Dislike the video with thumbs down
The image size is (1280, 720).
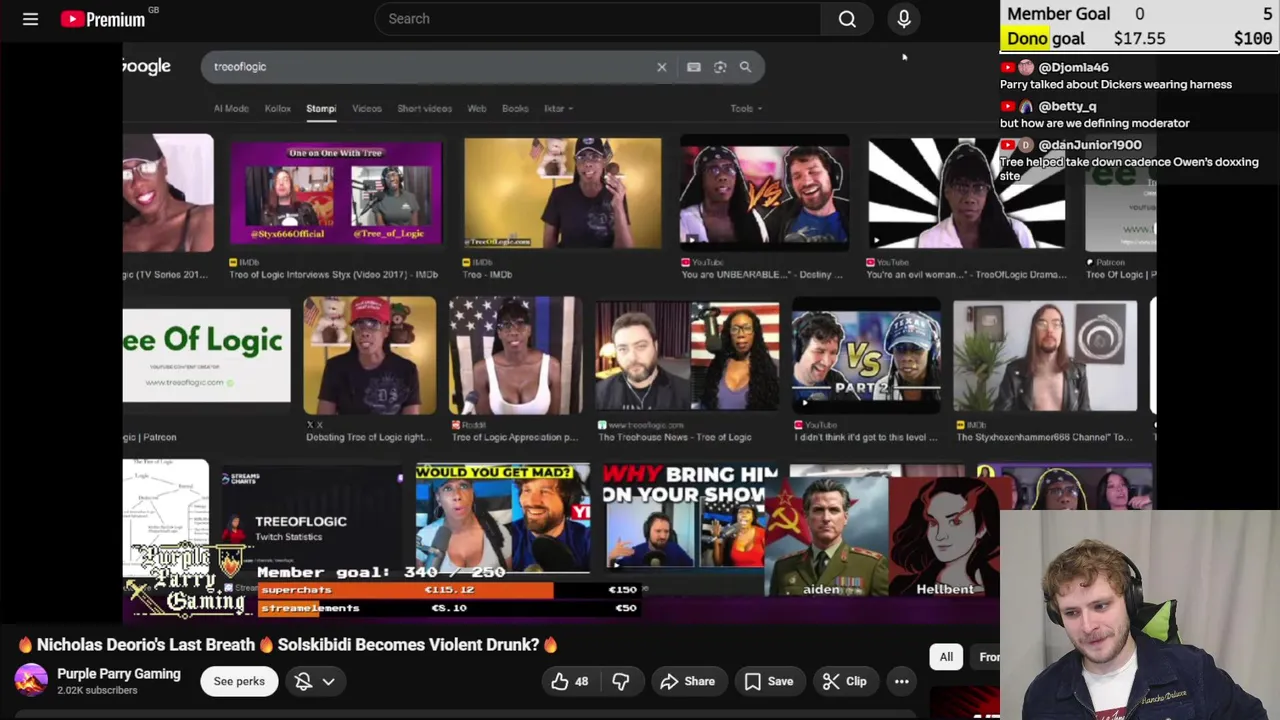coord(621,681)
